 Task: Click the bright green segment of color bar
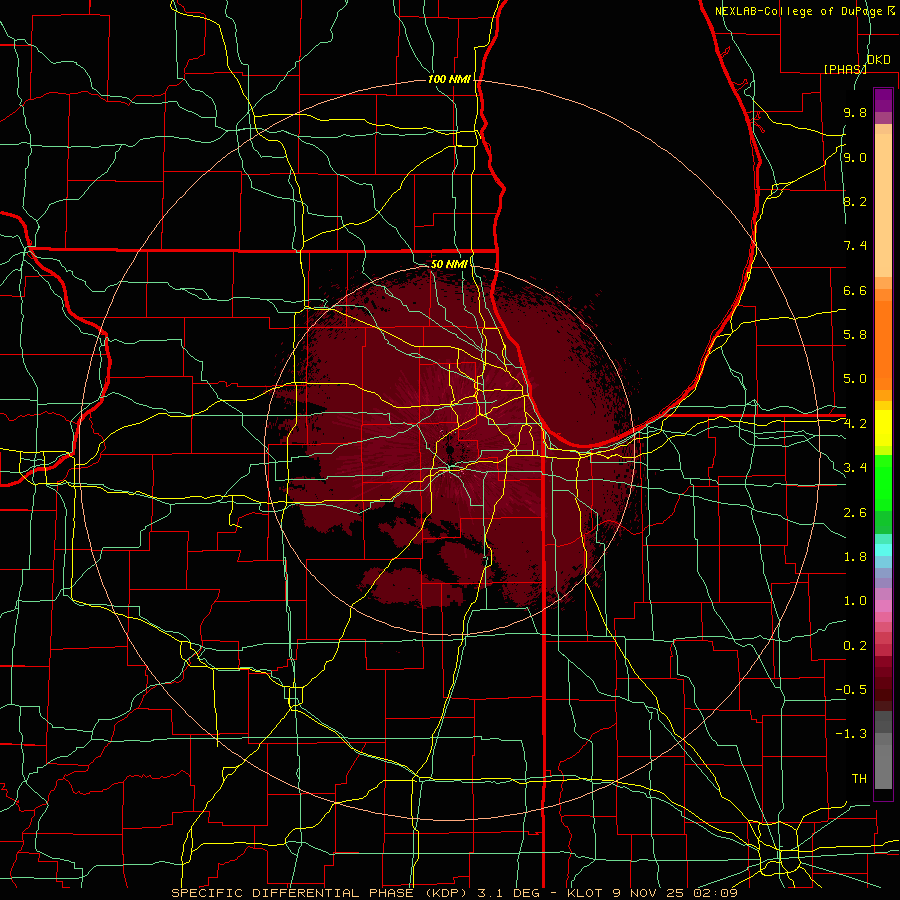pyautogui.click(x=883, y=482)
